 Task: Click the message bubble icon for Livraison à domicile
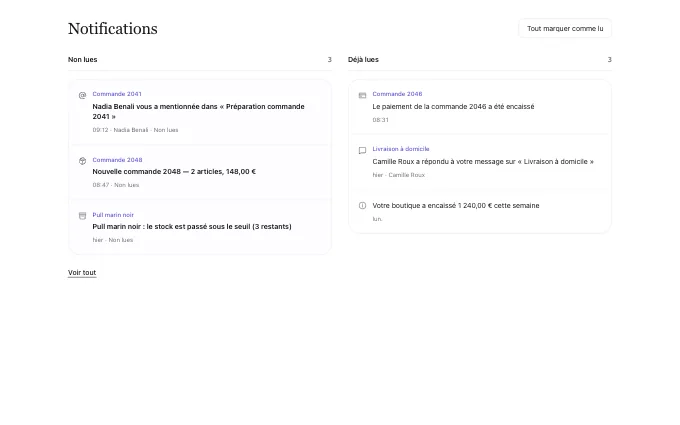click(363, 150)
